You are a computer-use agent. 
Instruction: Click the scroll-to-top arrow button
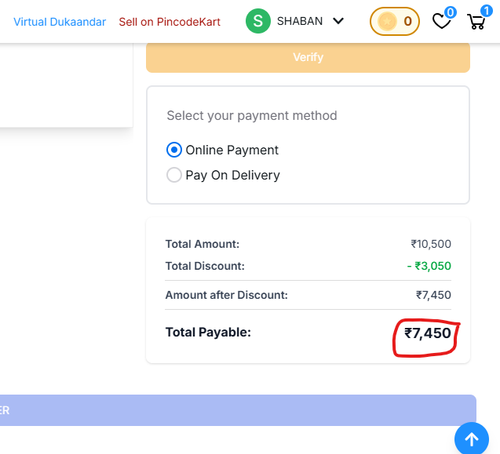472,438
